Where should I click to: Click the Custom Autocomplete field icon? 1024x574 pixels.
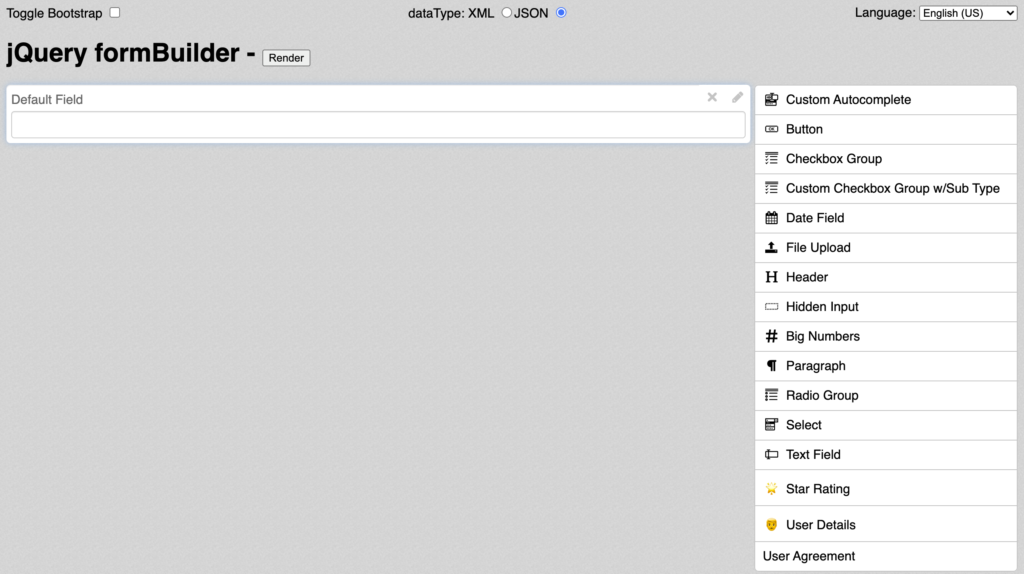pyautogui.click(x=771, y=99)
